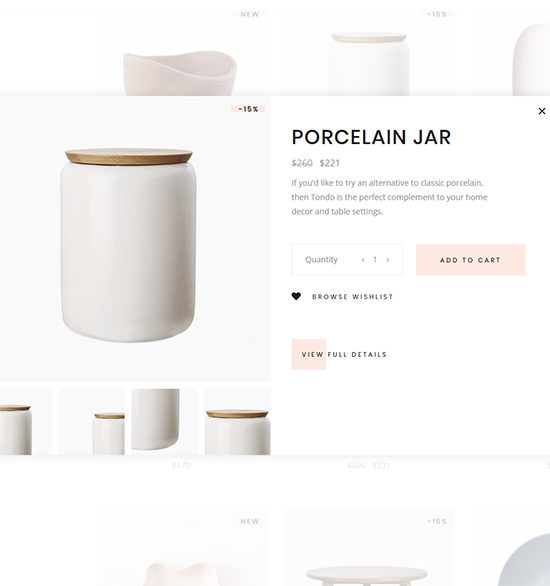Image resolution: width=550 pixels, height=586 pixels.
Task: Click the NEW badge at the top
Action: coord(250,14)
